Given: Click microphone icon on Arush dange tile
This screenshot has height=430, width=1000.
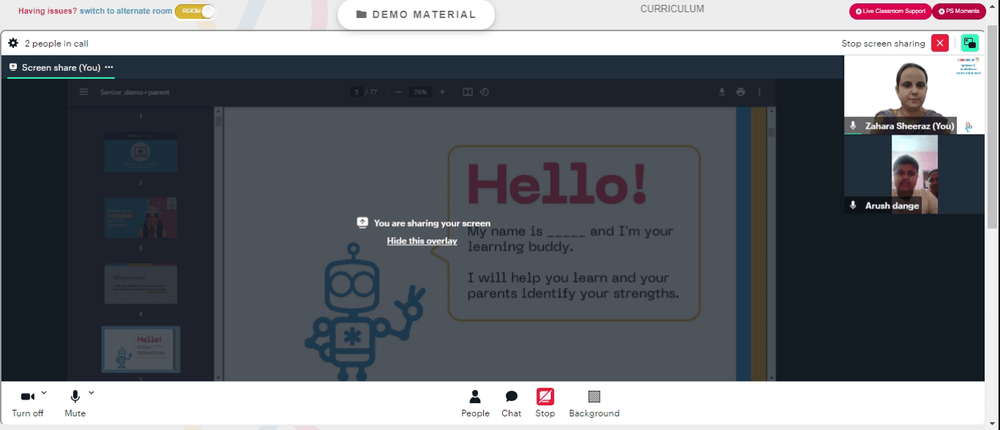Looking at the screenshot, I should 853,205.
